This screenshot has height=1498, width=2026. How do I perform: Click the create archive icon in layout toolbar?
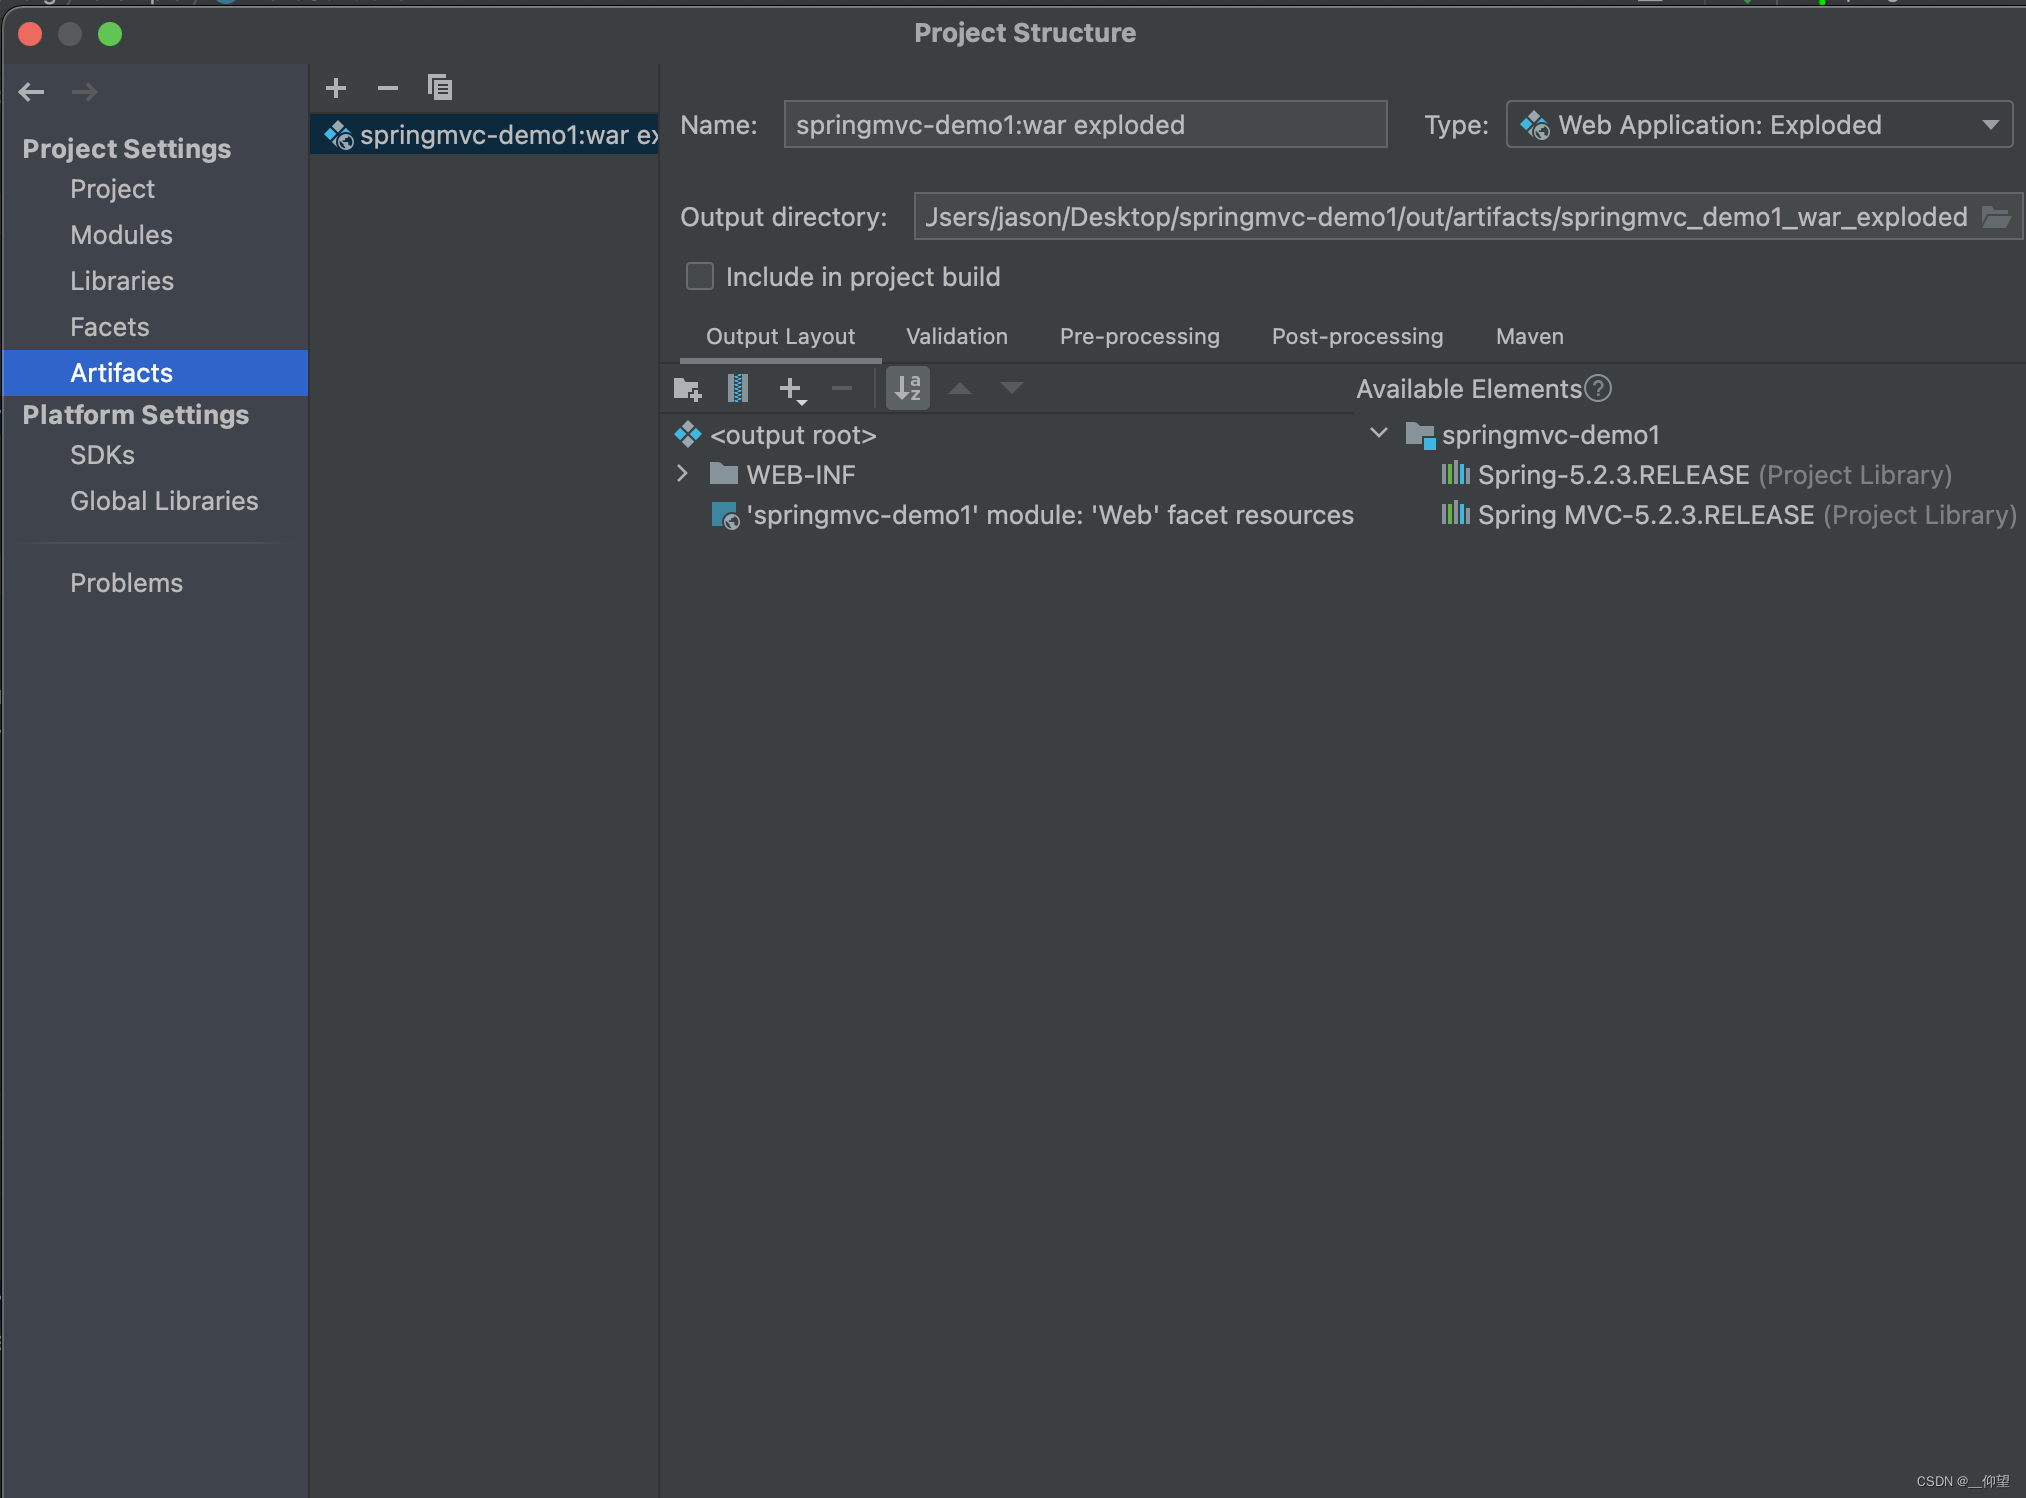click(738, 388)
